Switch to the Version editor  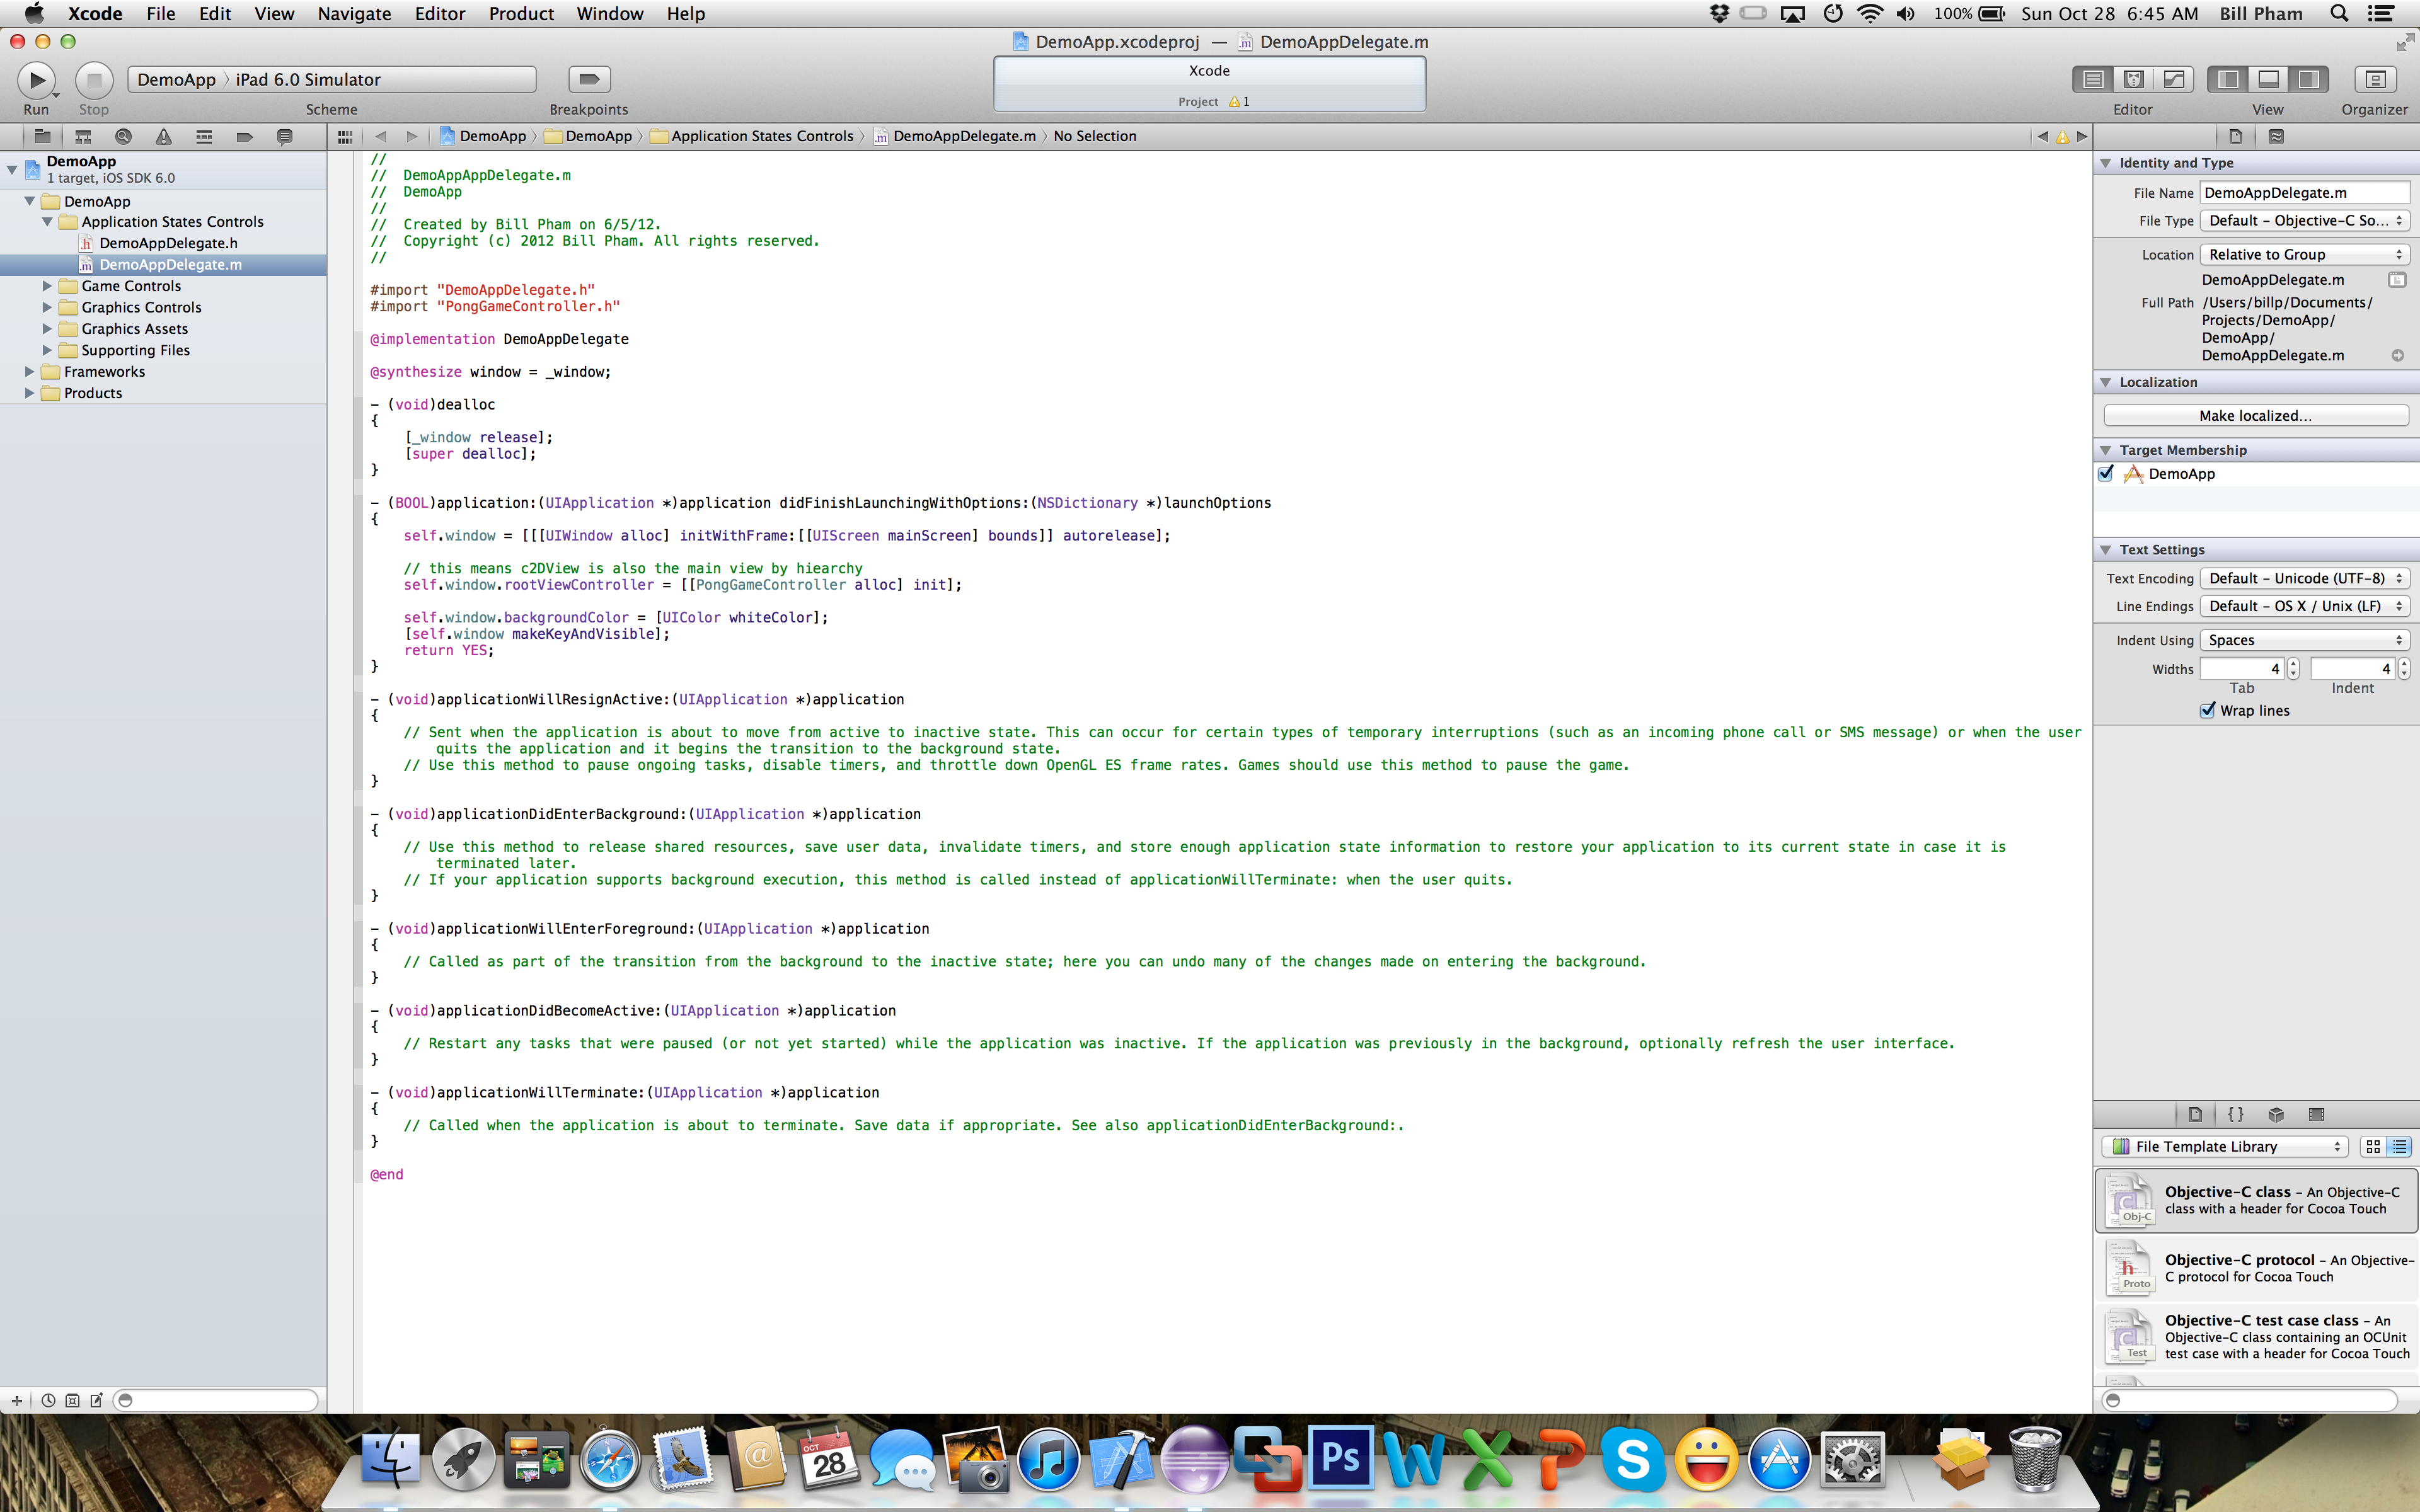(x=2173, y=79)
